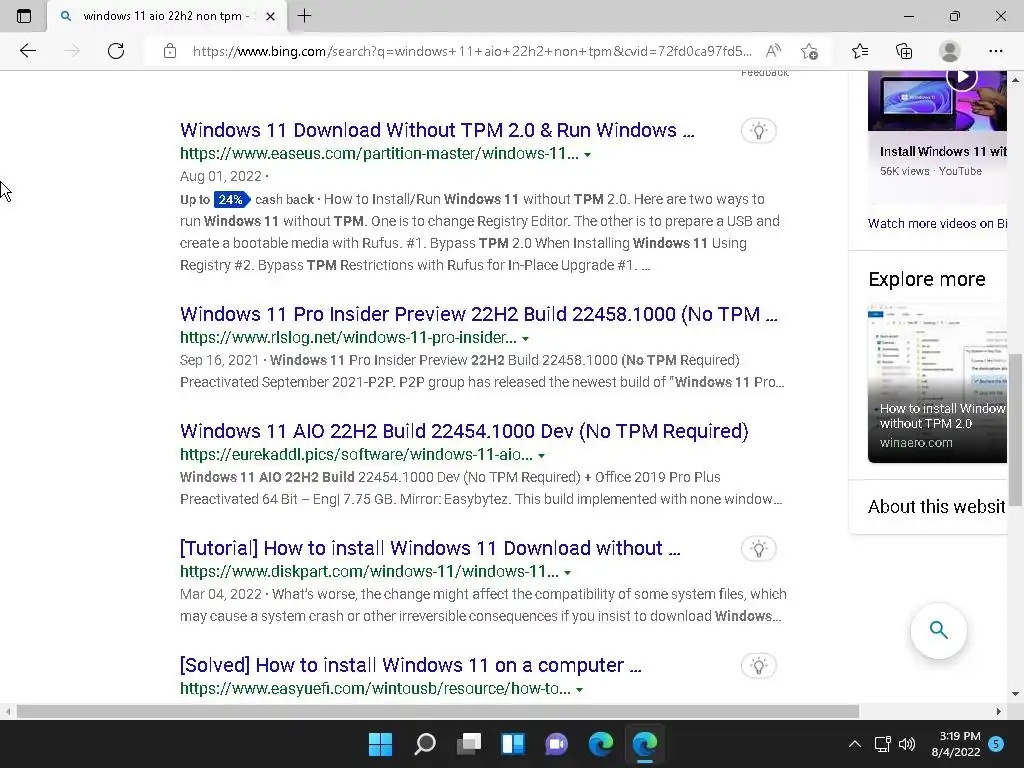Open Task View on the taskbar
The width and height of the screenshot is (1024, 768).
[468, 743]
